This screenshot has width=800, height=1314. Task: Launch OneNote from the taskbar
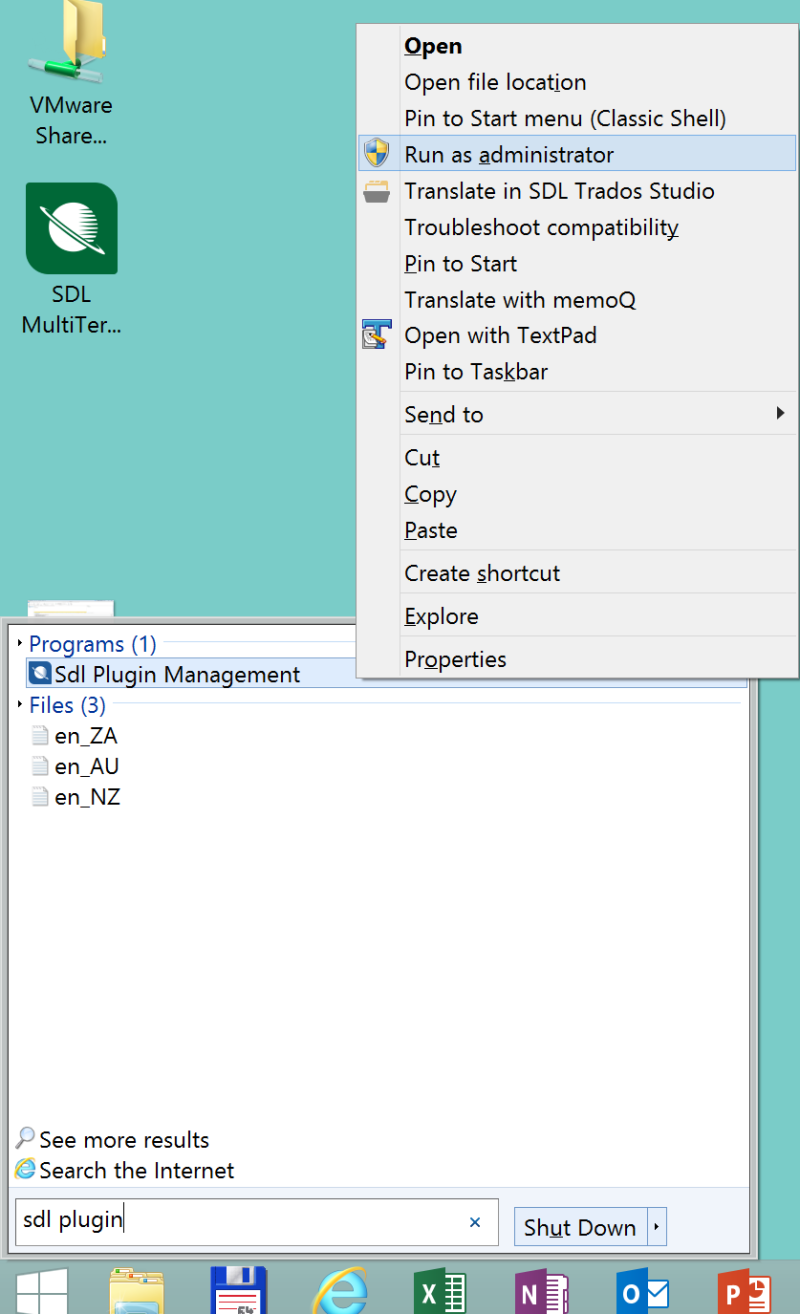542,1293
